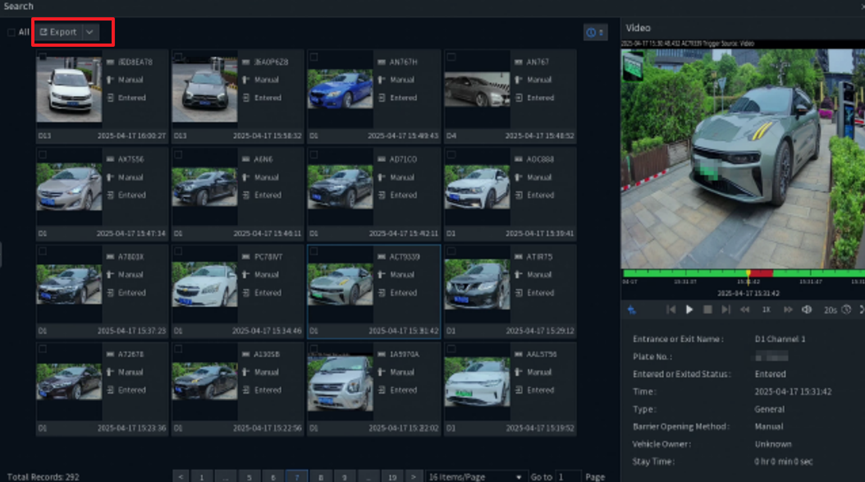This screenshot has width=865, height=482.
Task: Select checkbox on the AAL5T56 record
Action: (451, 349)
